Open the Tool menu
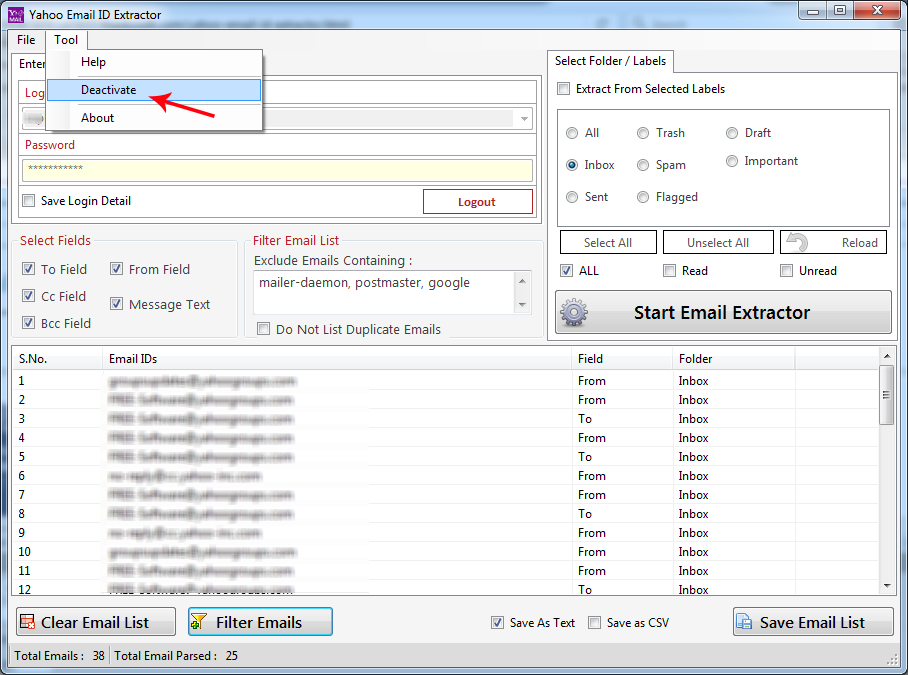Image resolution: width=908 pixels, height=675 pixels. click(66, 40)
